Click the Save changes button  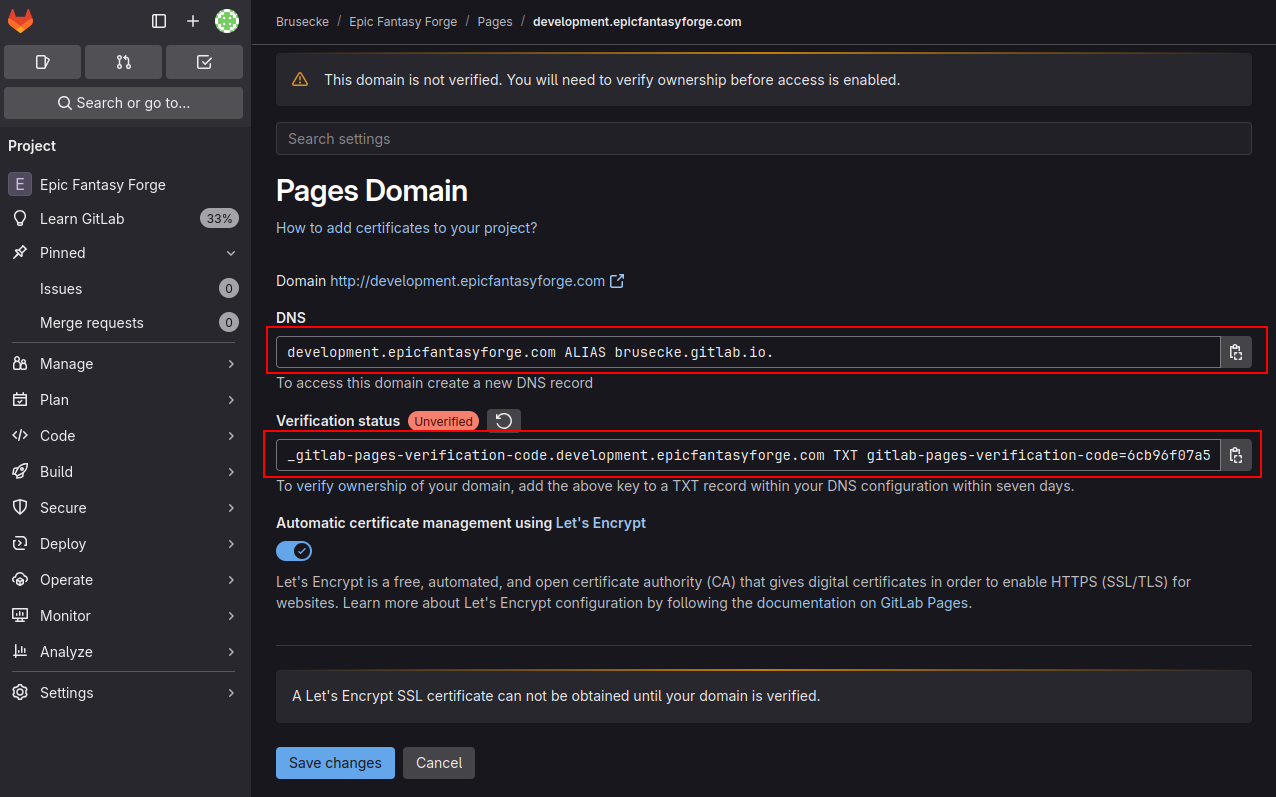coord(335,763)
